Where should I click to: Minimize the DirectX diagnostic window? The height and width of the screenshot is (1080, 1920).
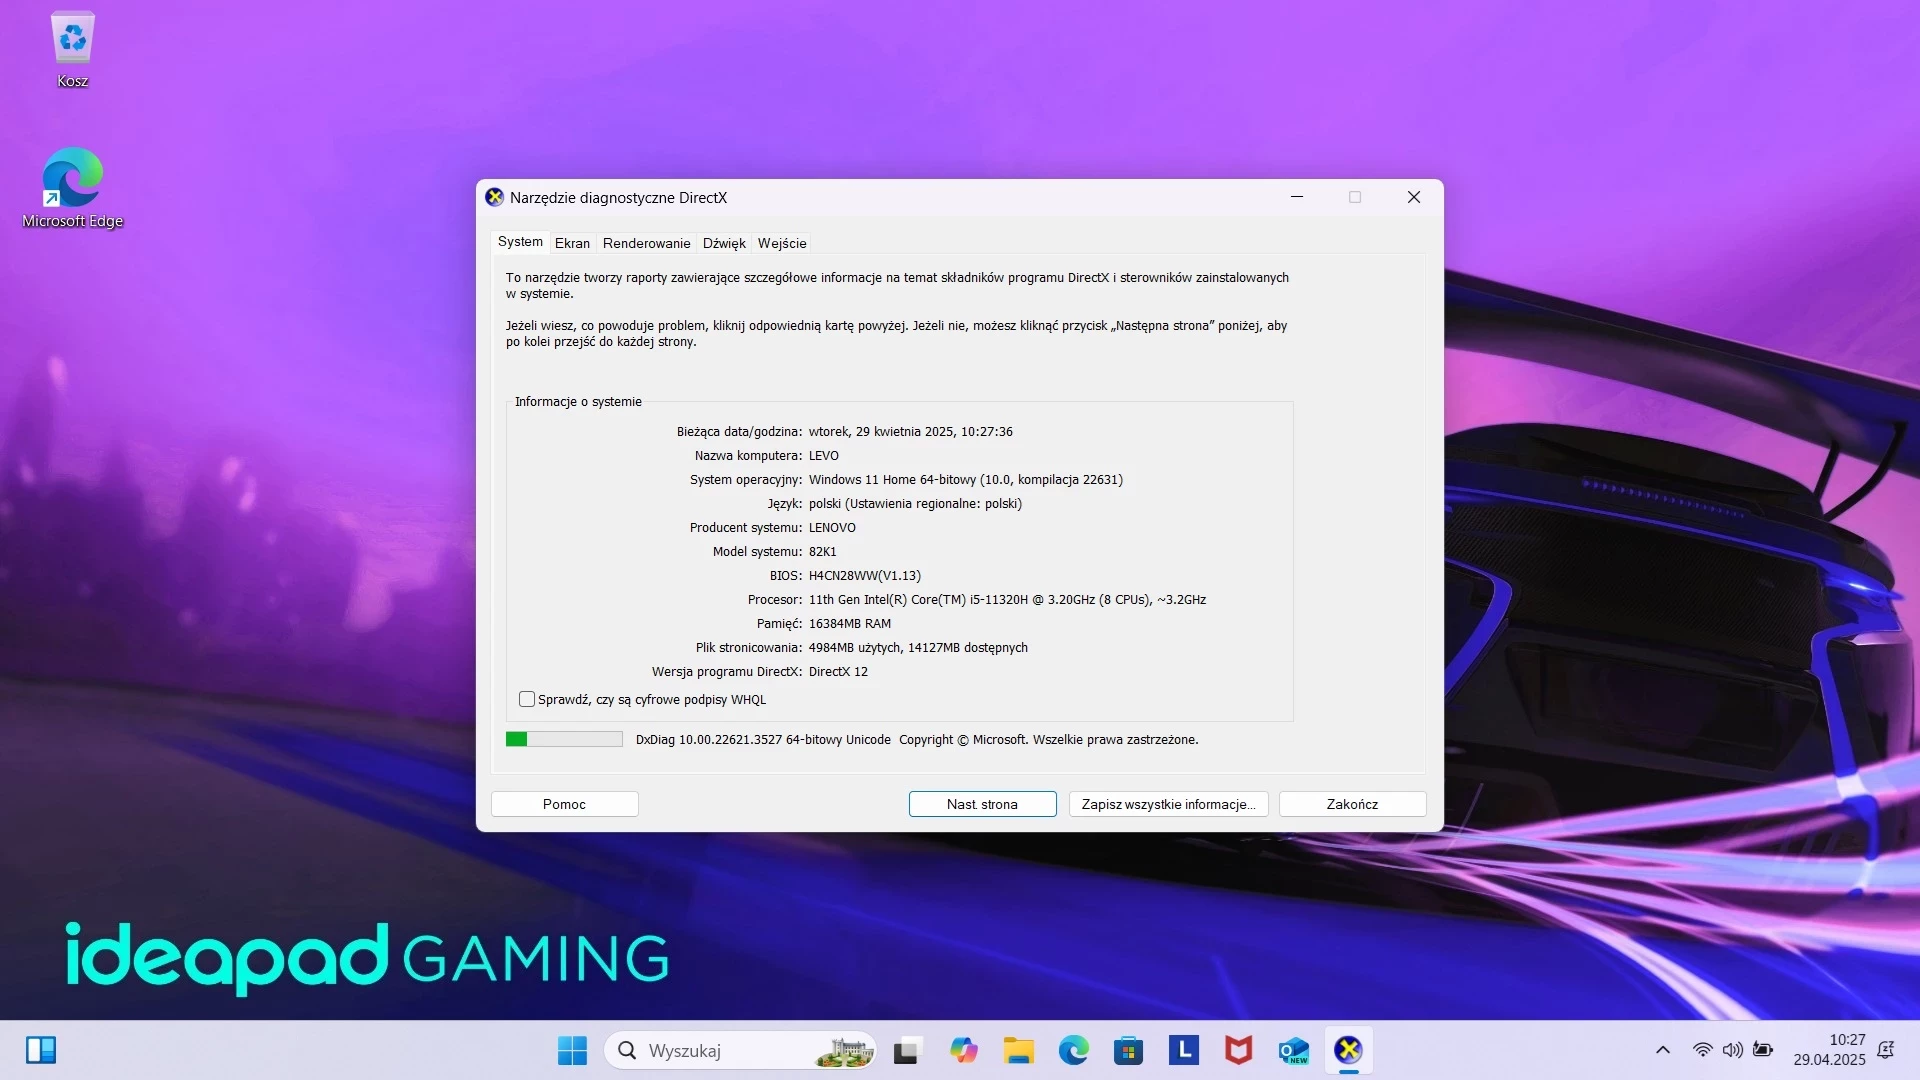click(x=1297, y=197)
